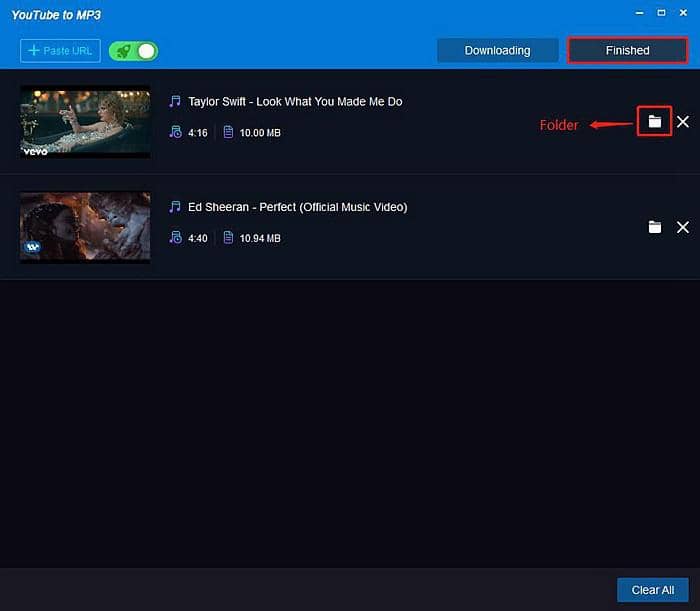
Task: Click the Clear All button
Action: tap(653, 590)
